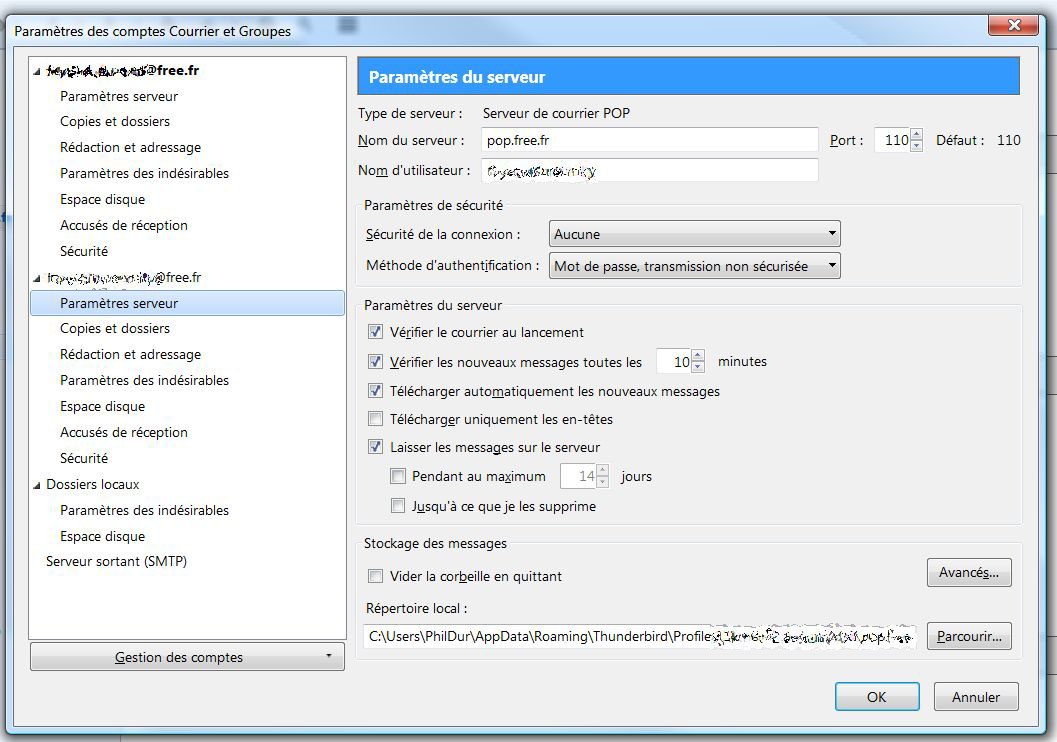This screenshot has height=742, width=1057.
Task: Select first account's Espace disque
Action: [x=102, y=199]
